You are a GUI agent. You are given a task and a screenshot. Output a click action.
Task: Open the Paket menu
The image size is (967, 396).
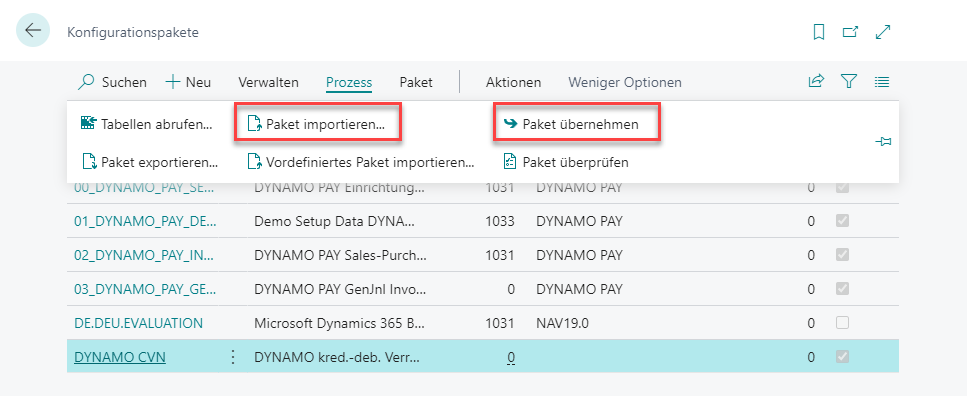click(x=416, y=82)
